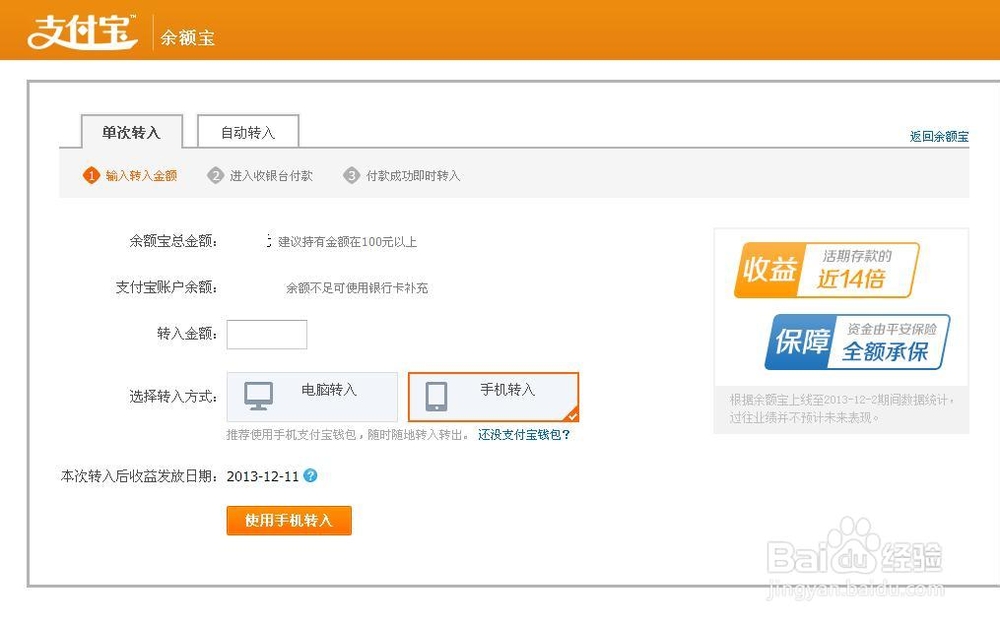The image size is (1000, 623).
Task: Click the 推荐使用手机支付宝钱包 hint text
Action: point(348,435)
